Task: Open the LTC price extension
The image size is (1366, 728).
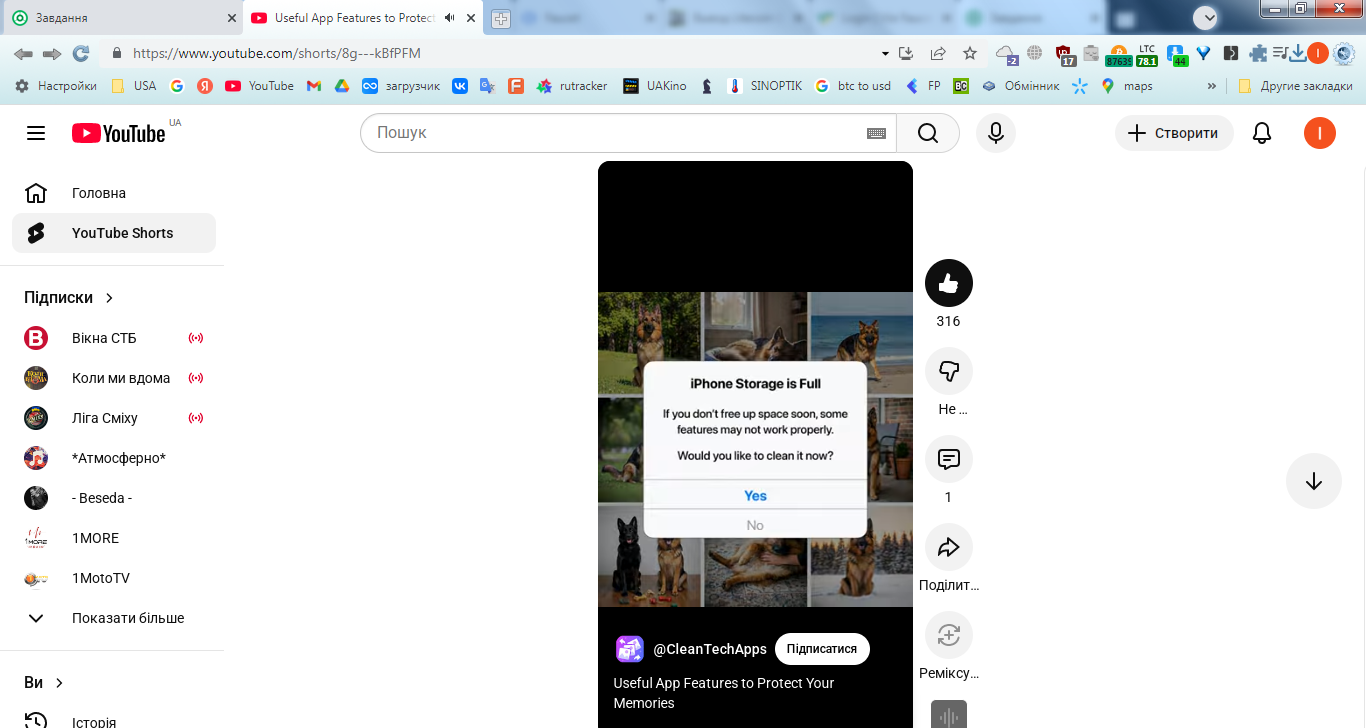Action: tap(1147, 55)
